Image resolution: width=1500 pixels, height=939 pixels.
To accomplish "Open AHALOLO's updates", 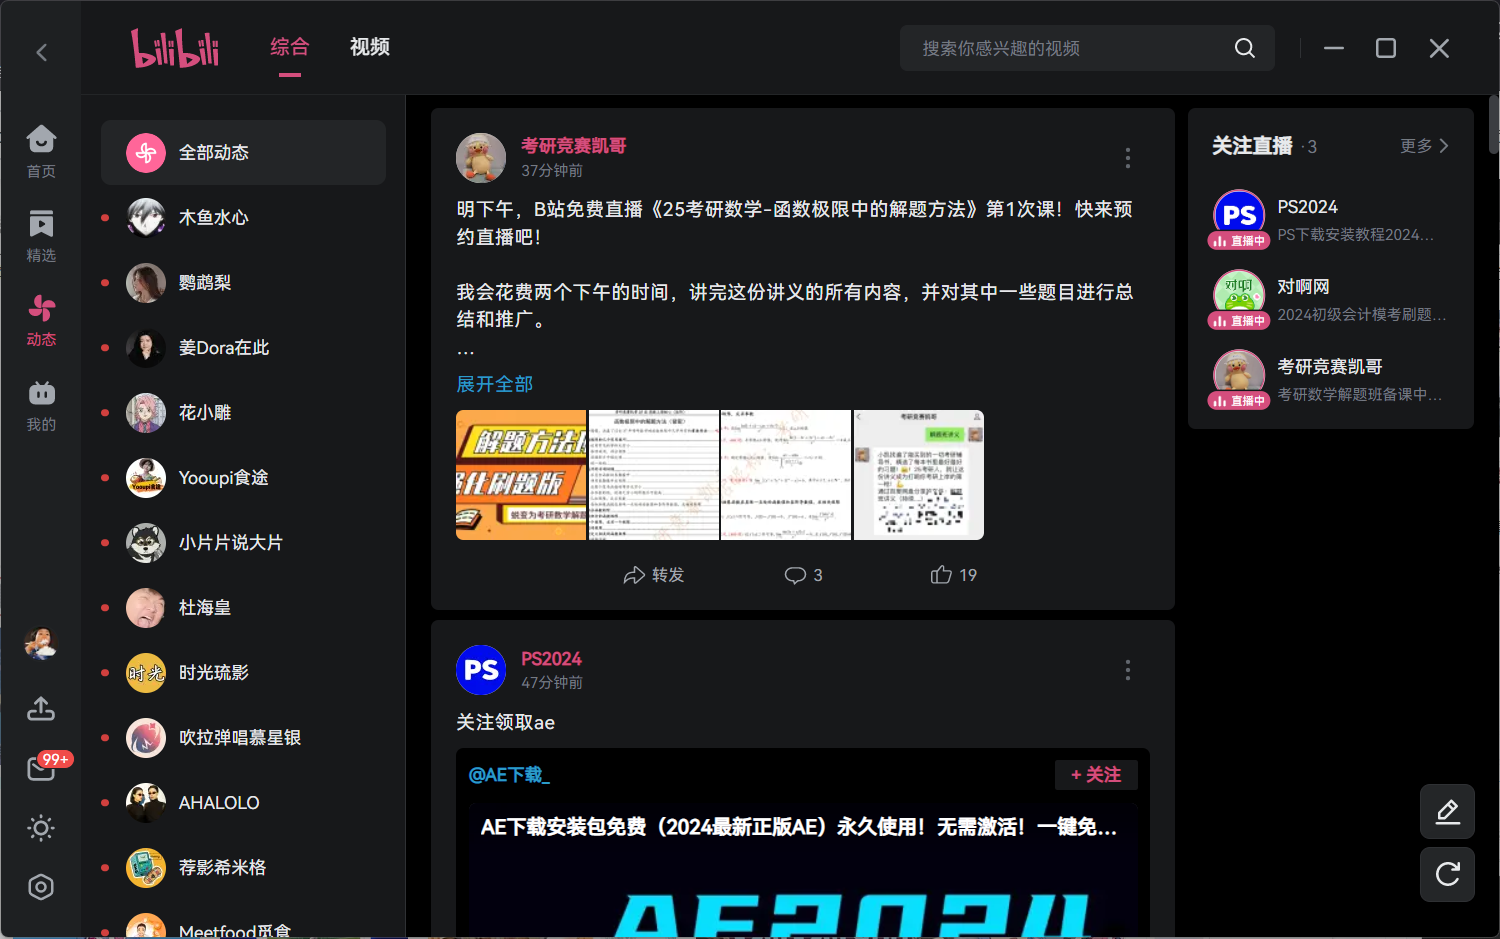I will pyautogui.click(x=243, y=802).
